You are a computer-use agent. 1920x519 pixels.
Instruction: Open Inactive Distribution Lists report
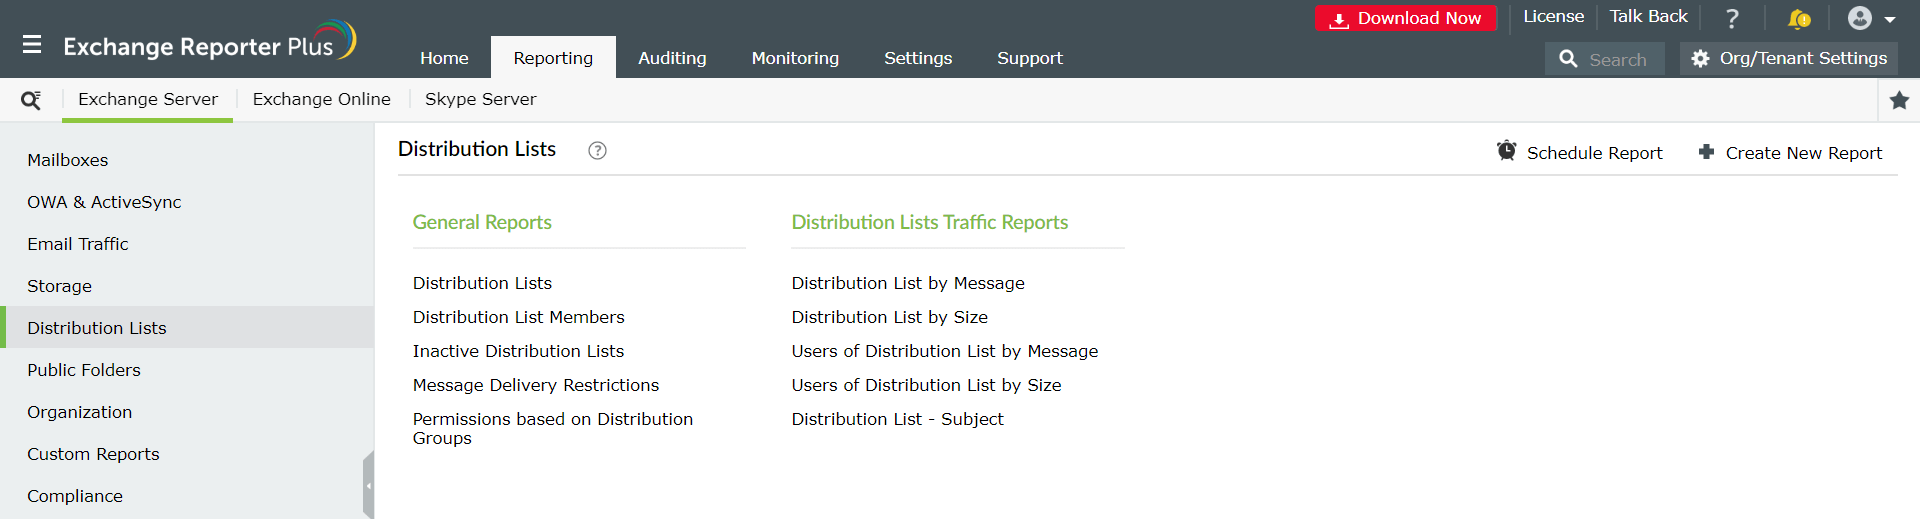(x=518, y=351)
